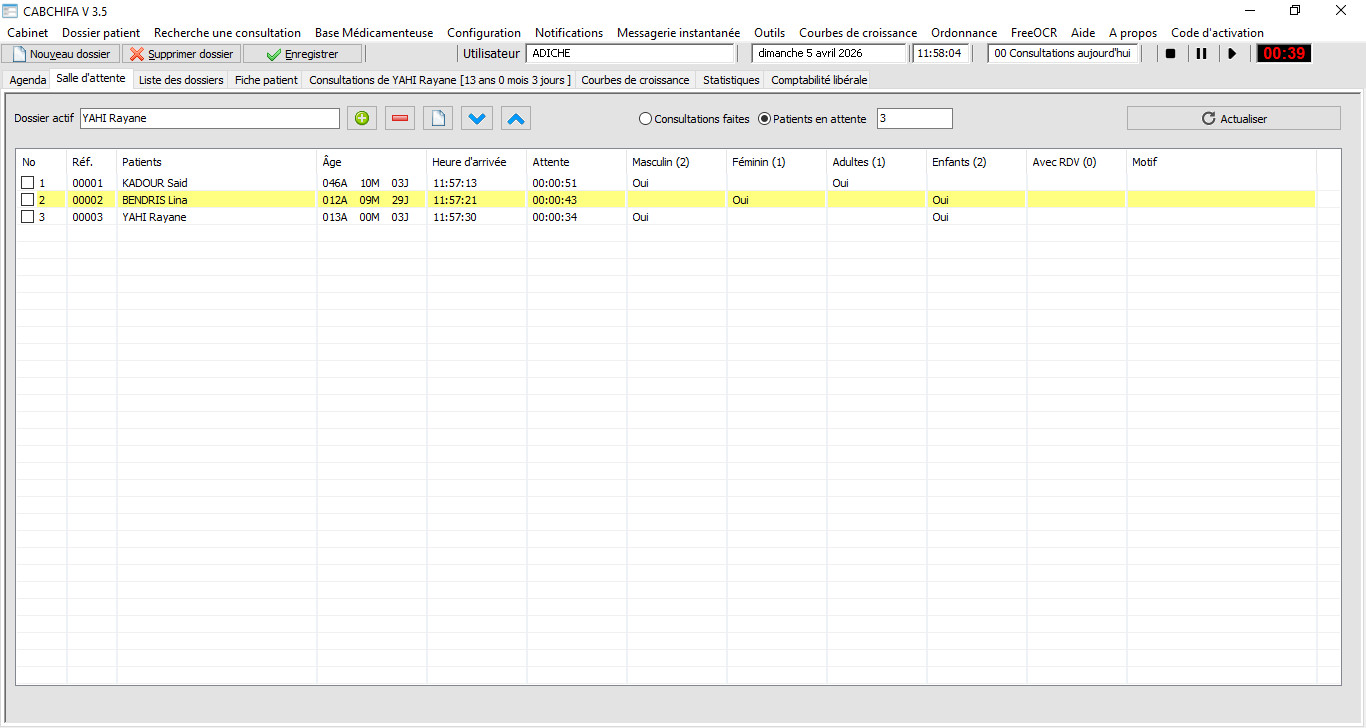Start the timer with play icon
The height and width of the screenshot is (728, 1366).
[1232, 54]
